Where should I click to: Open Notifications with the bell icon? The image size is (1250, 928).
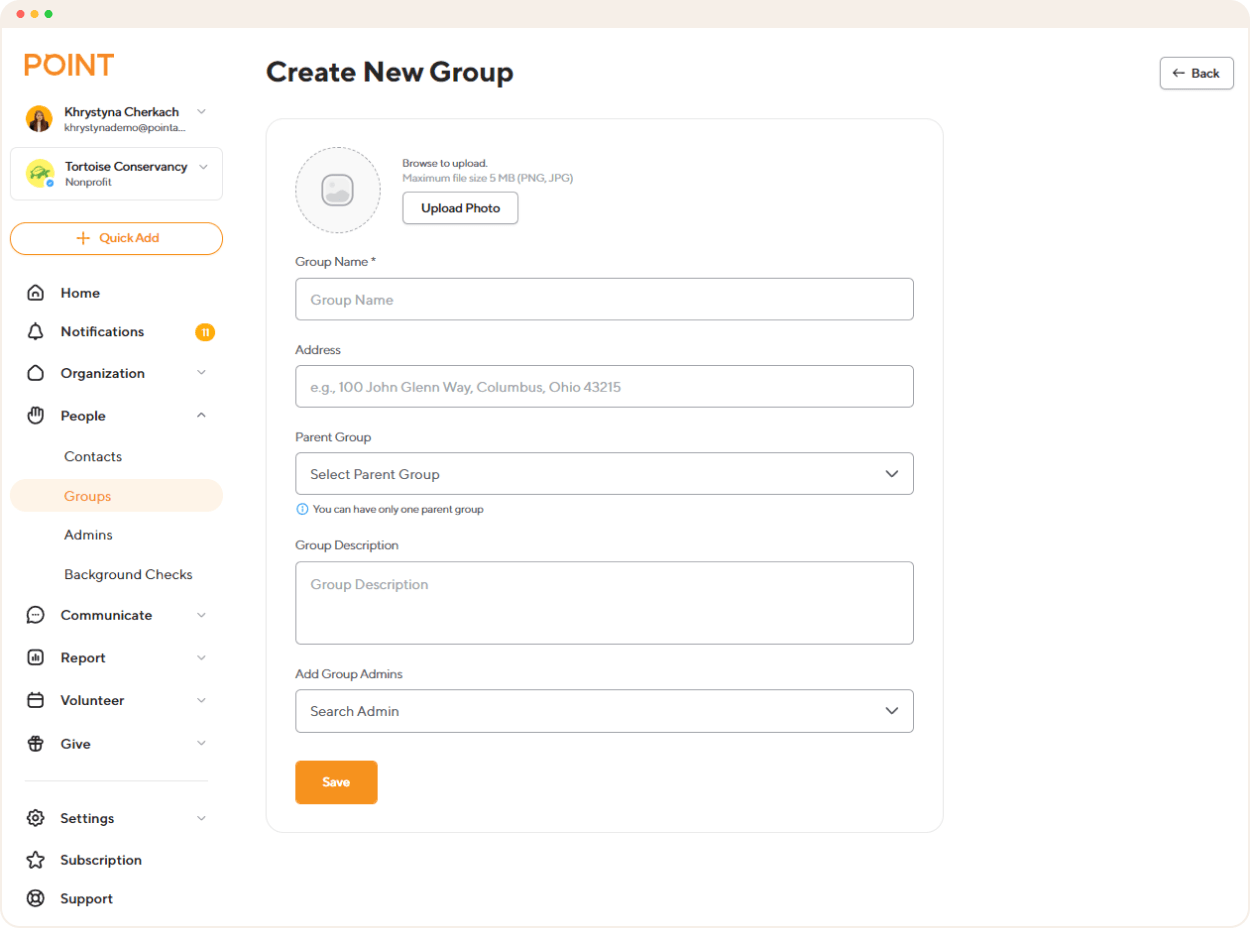click(35, 331)
